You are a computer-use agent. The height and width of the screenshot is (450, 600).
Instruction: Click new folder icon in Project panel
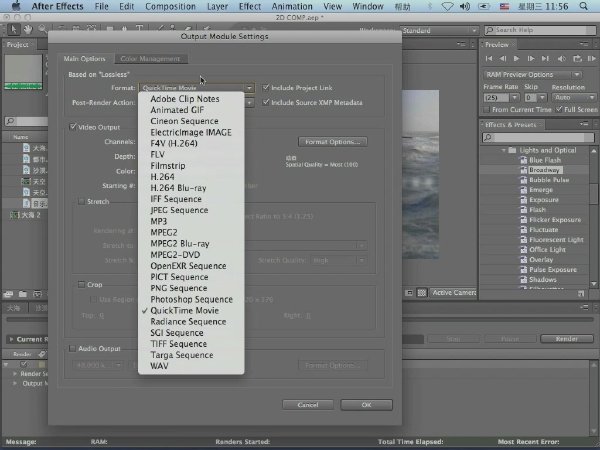[x=23, y=294]
